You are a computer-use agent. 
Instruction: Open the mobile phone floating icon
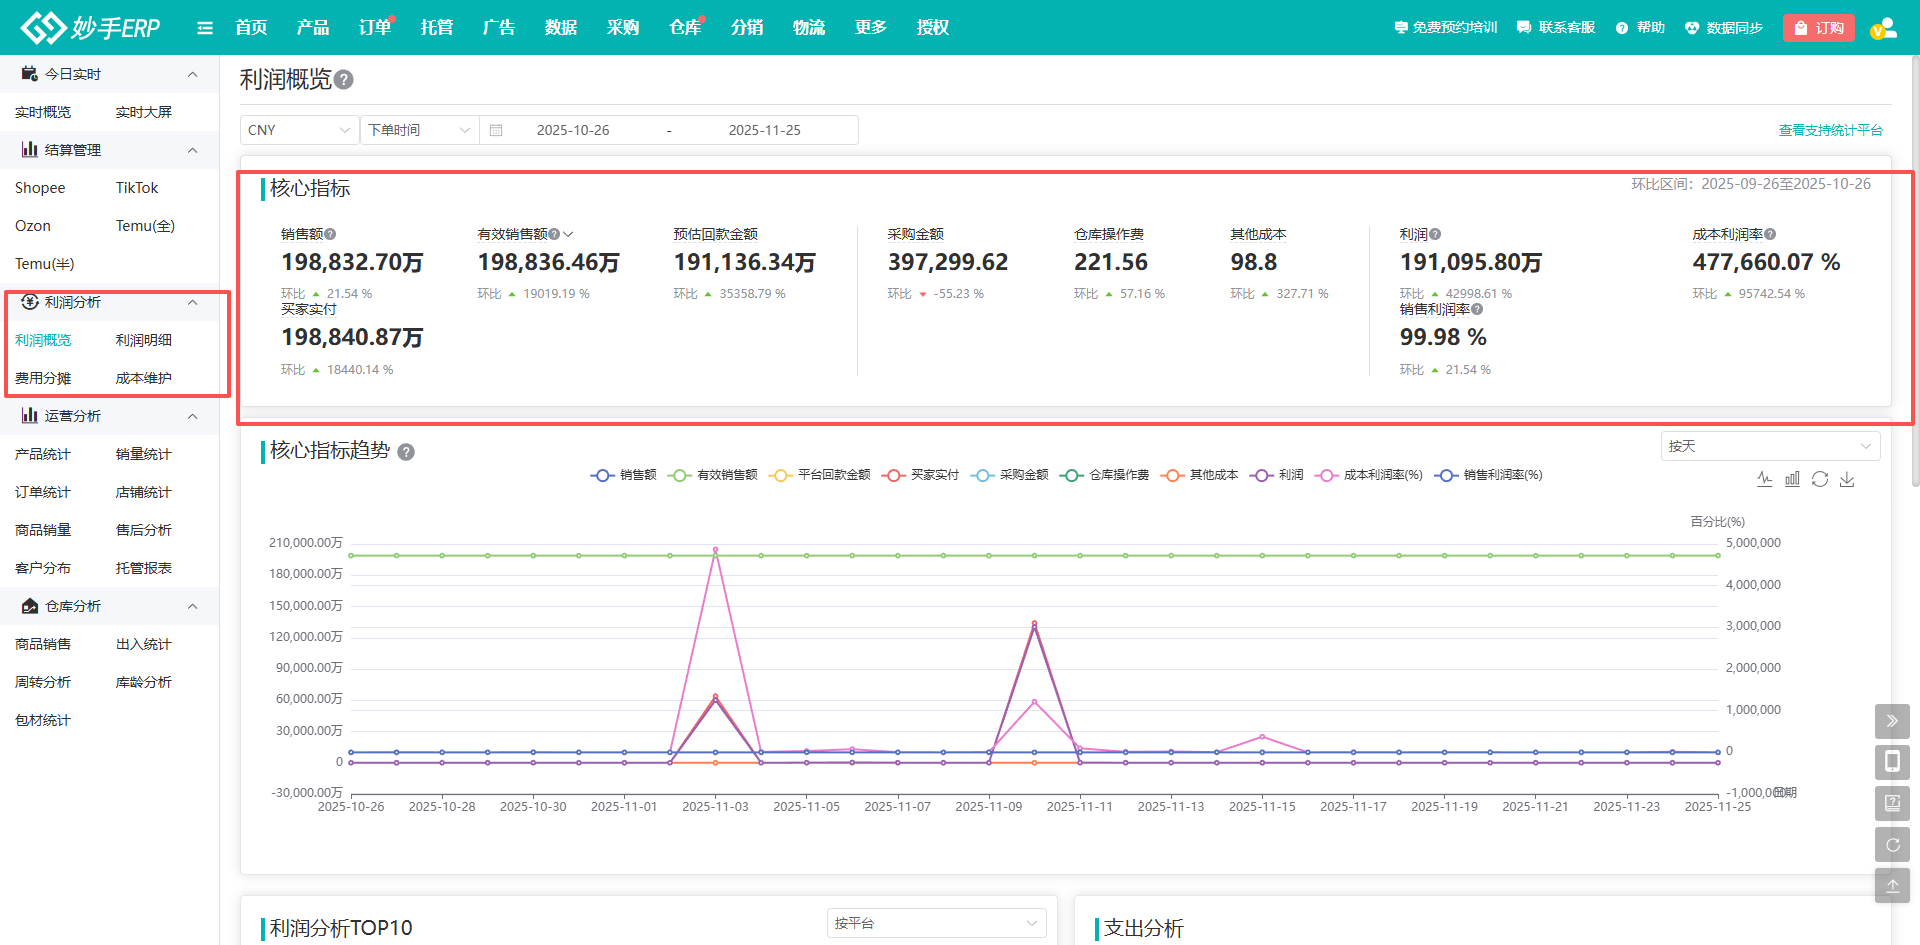[1892, 762]
